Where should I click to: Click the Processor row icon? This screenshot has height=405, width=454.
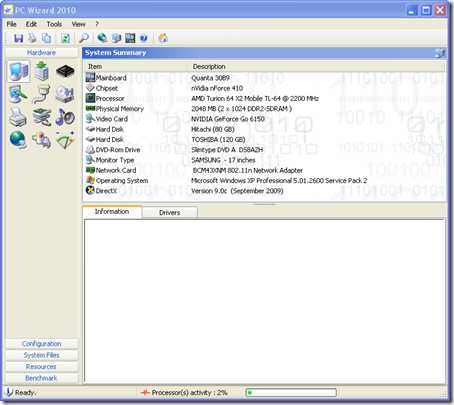[x=90, y=98]
